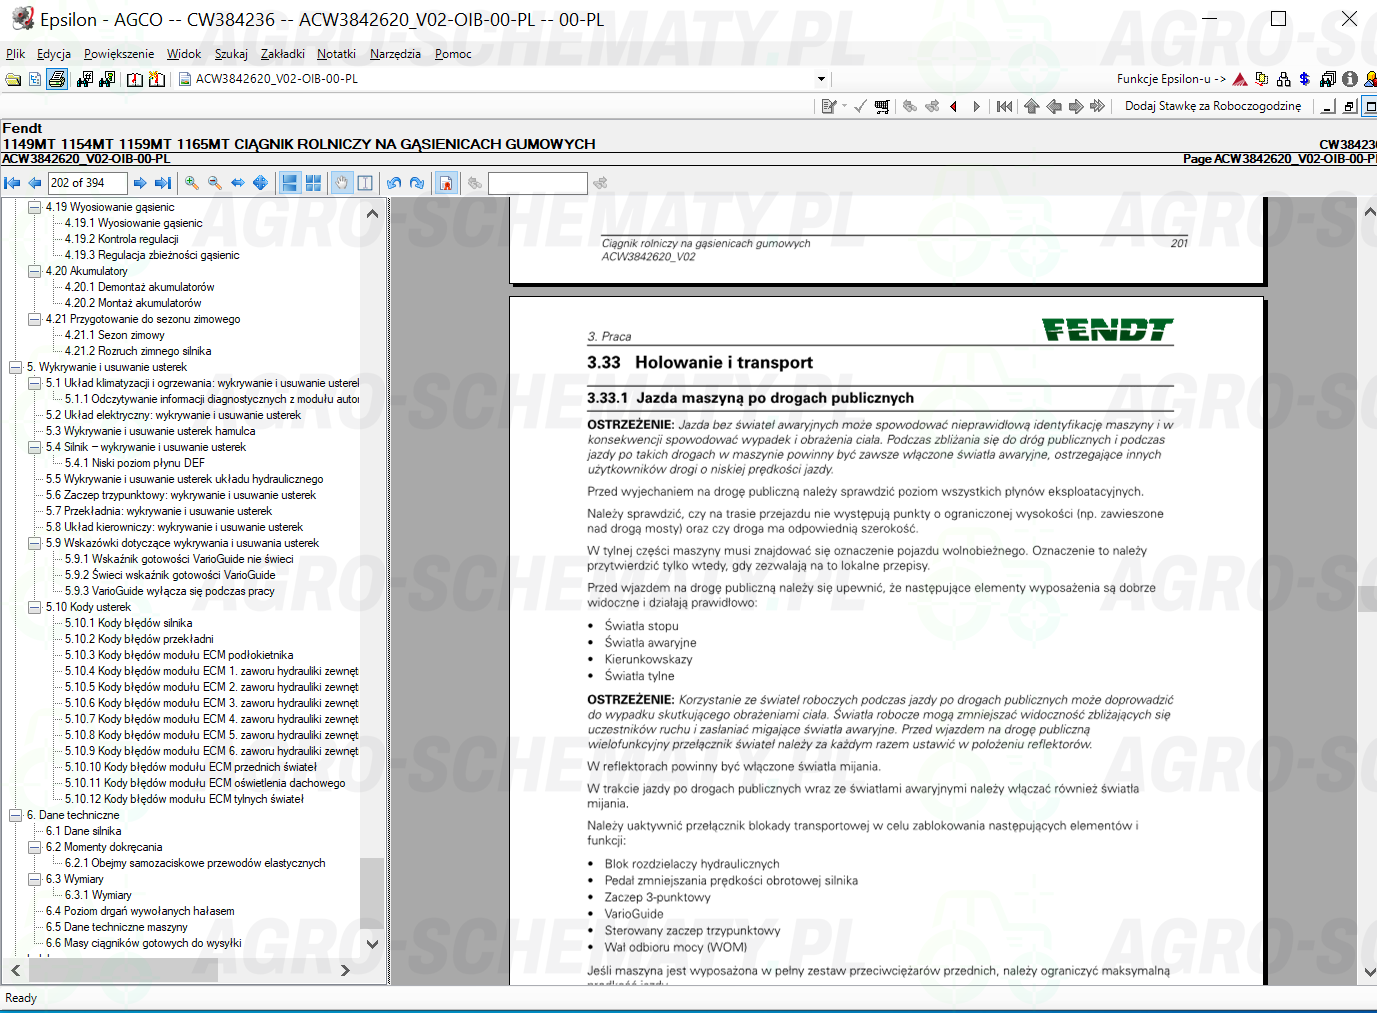Select 5.9.3 VarioGuide wyłącza się podczas pracy
The height and width of the screenshot is (1013, 1377).
[169, 591]
